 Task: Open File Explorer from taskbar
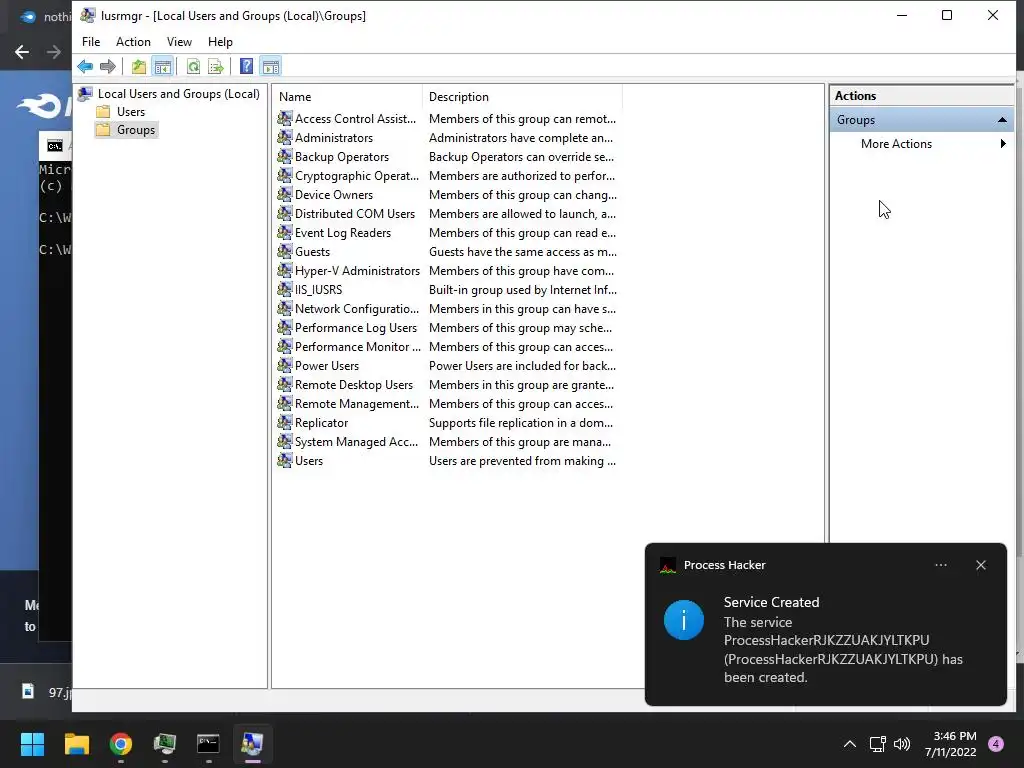[x=76, y=744]
